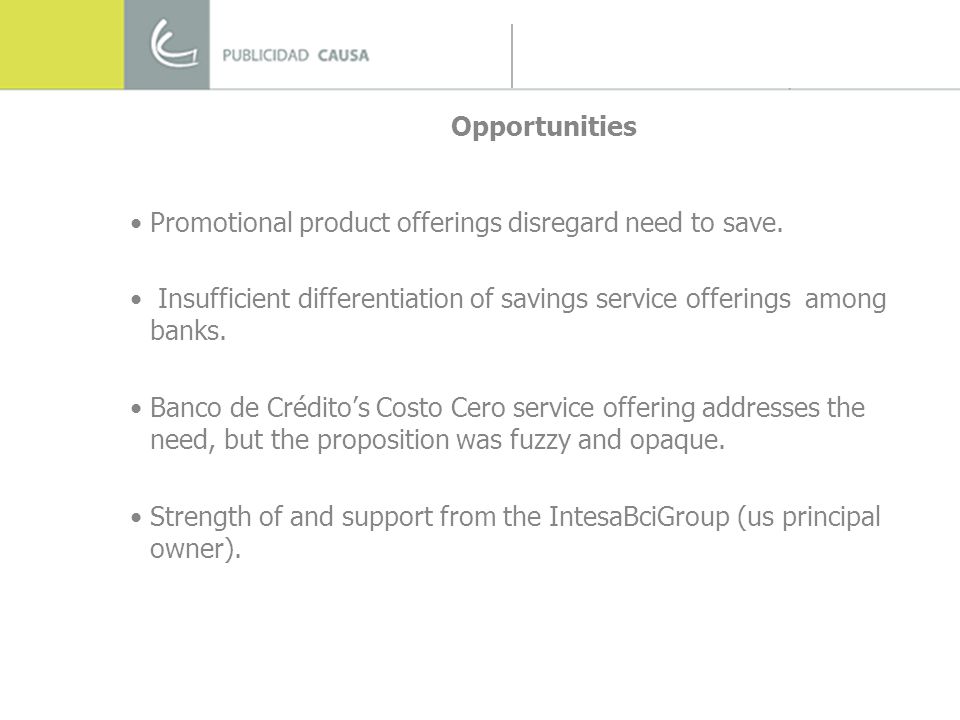
Task: Click the yellow-green header color block
Action: pos(62,44)
